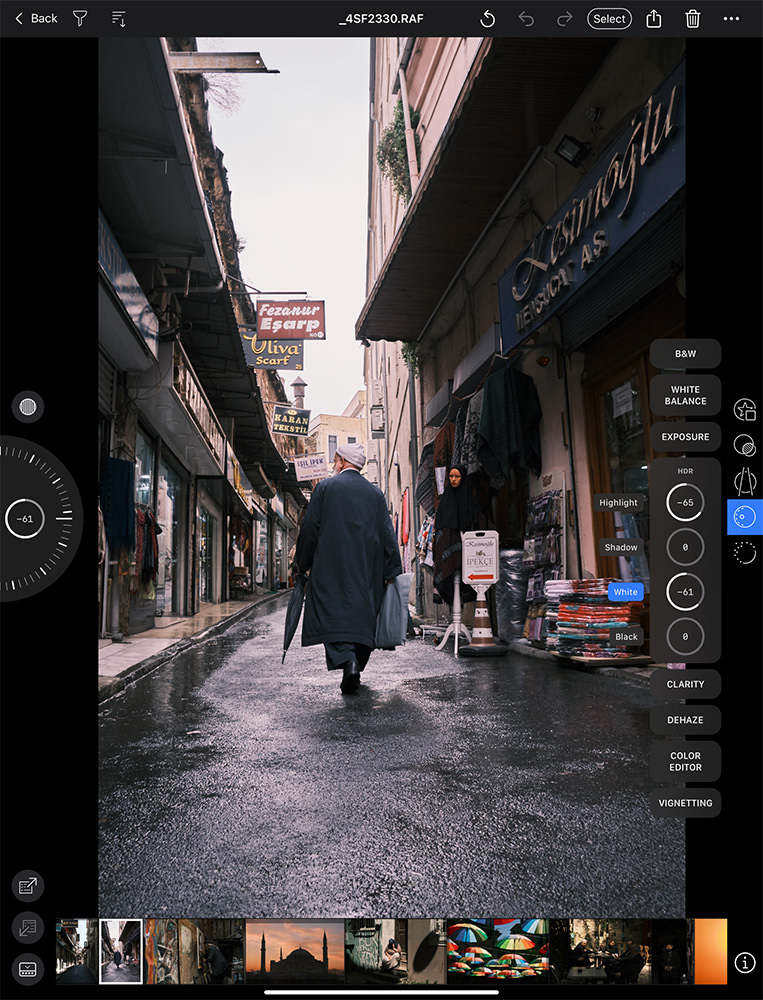763x1000 pixels.
Task: Select the Highlight label
Action: (x=618, y=503)
